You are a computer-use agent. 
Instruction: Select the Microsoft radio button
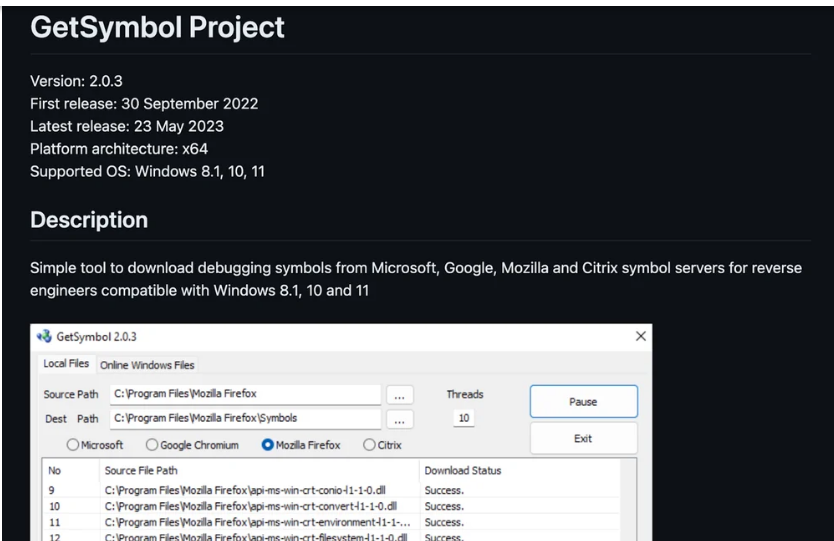(x=74, y=444)
